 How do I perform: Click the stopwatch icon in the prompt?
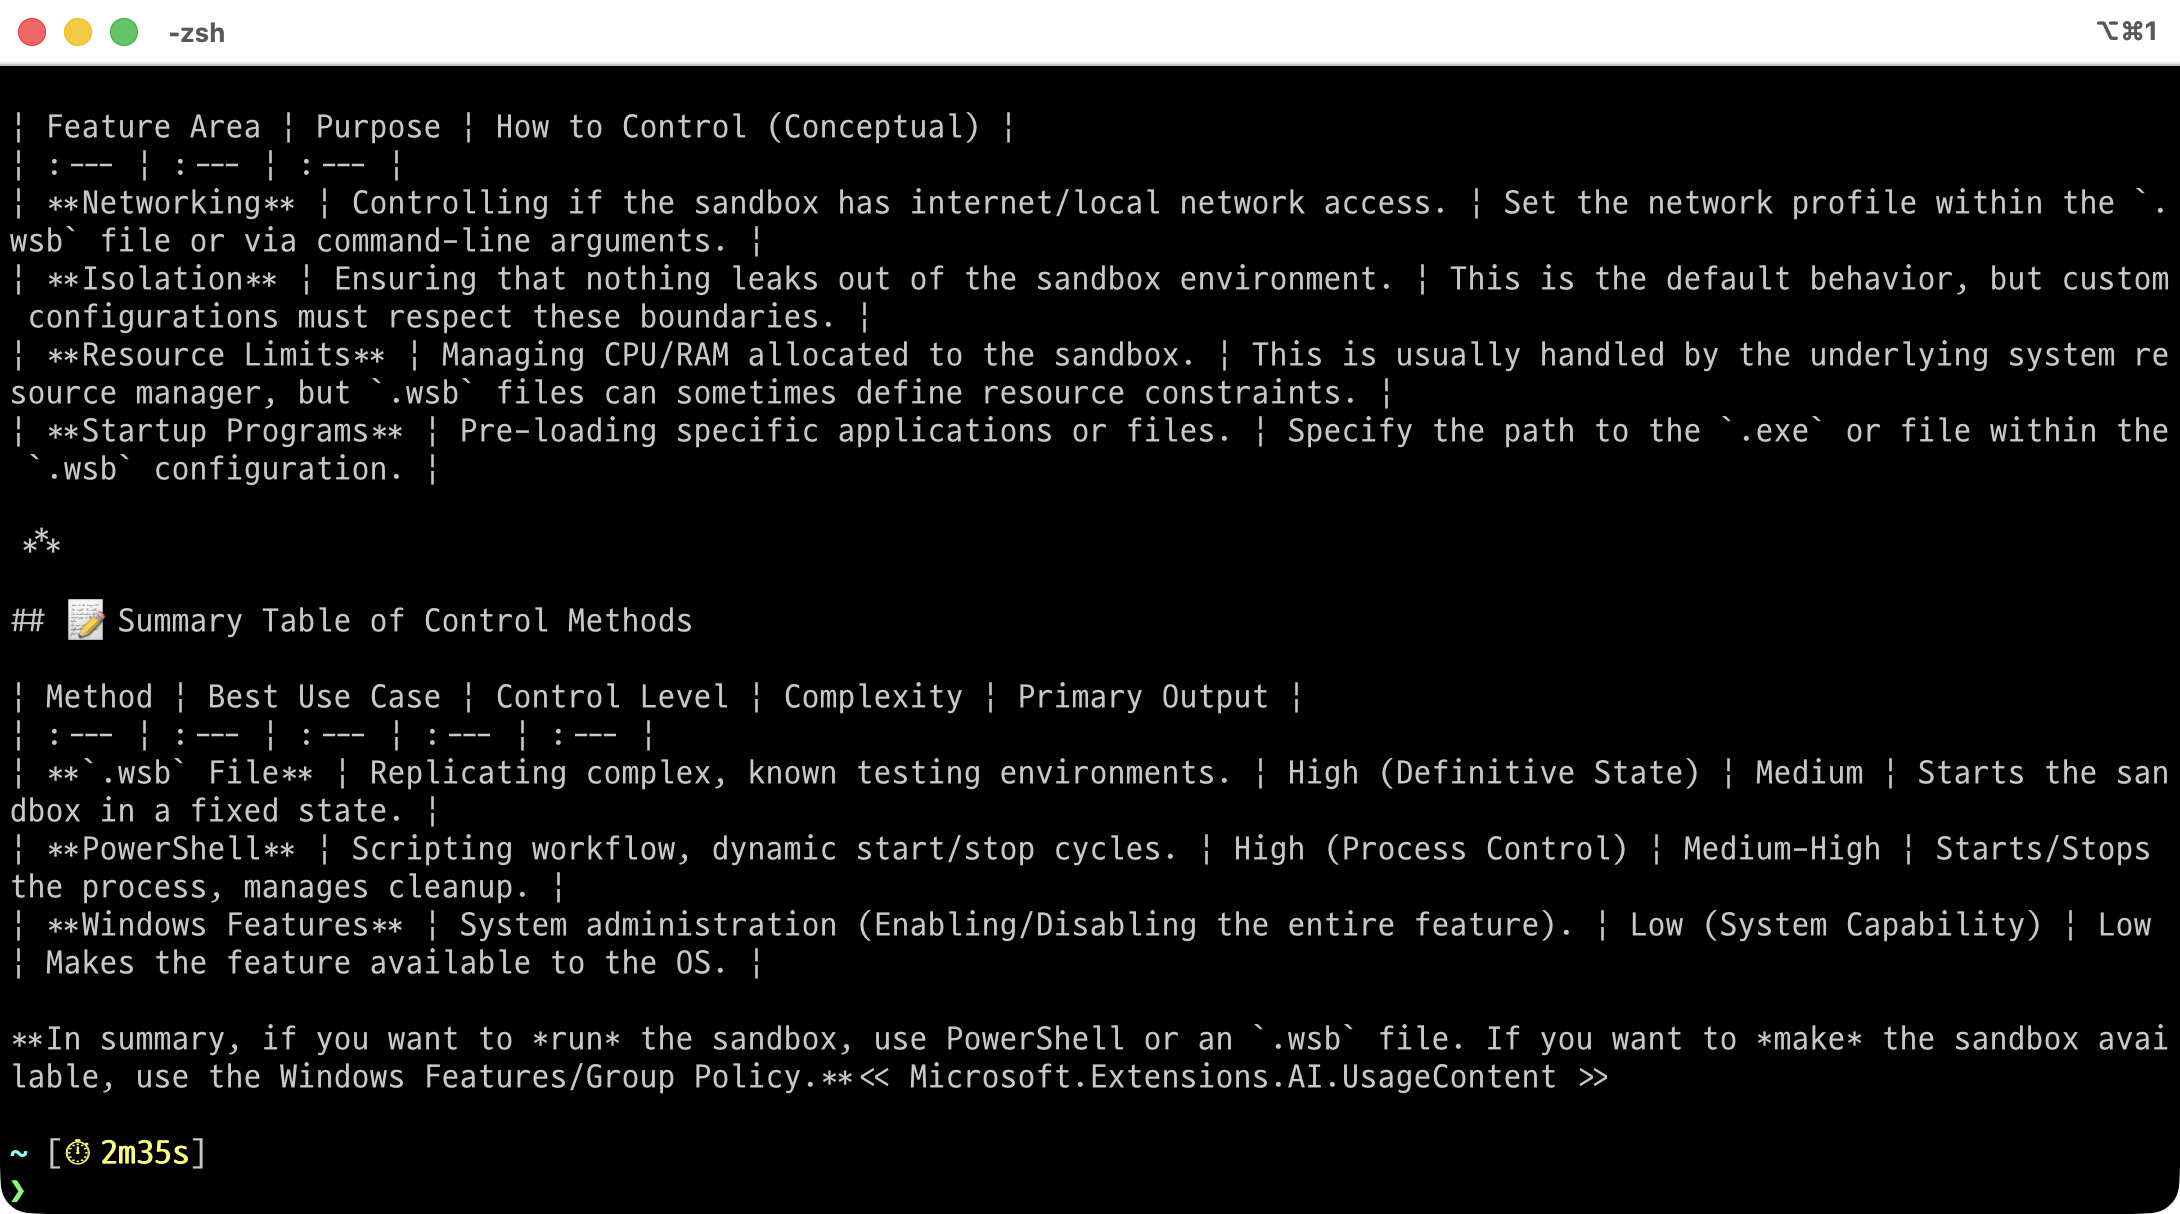[78, 1153]
